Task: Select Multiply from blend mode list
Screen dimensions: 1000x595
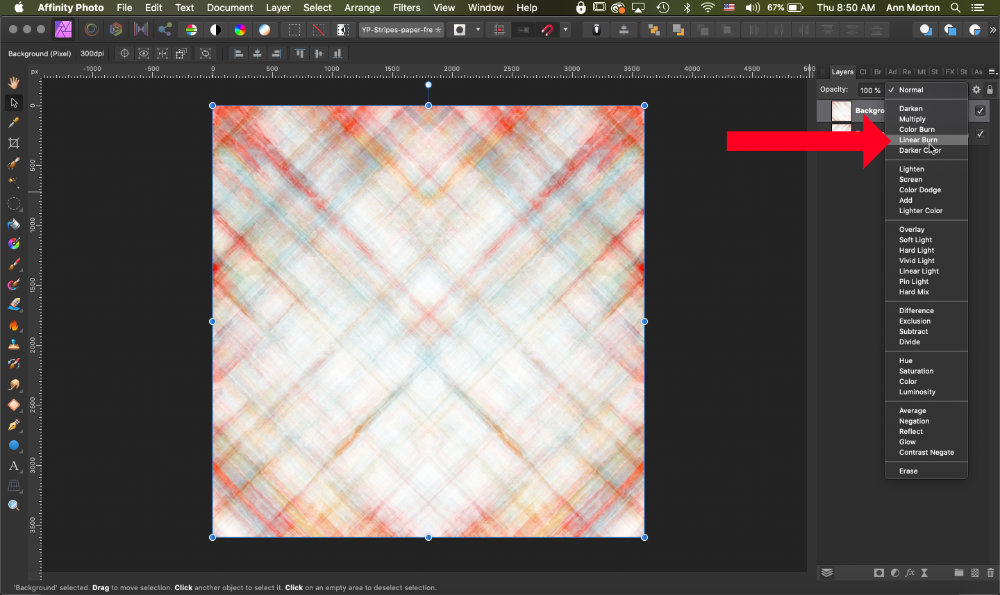Action: 912,119
